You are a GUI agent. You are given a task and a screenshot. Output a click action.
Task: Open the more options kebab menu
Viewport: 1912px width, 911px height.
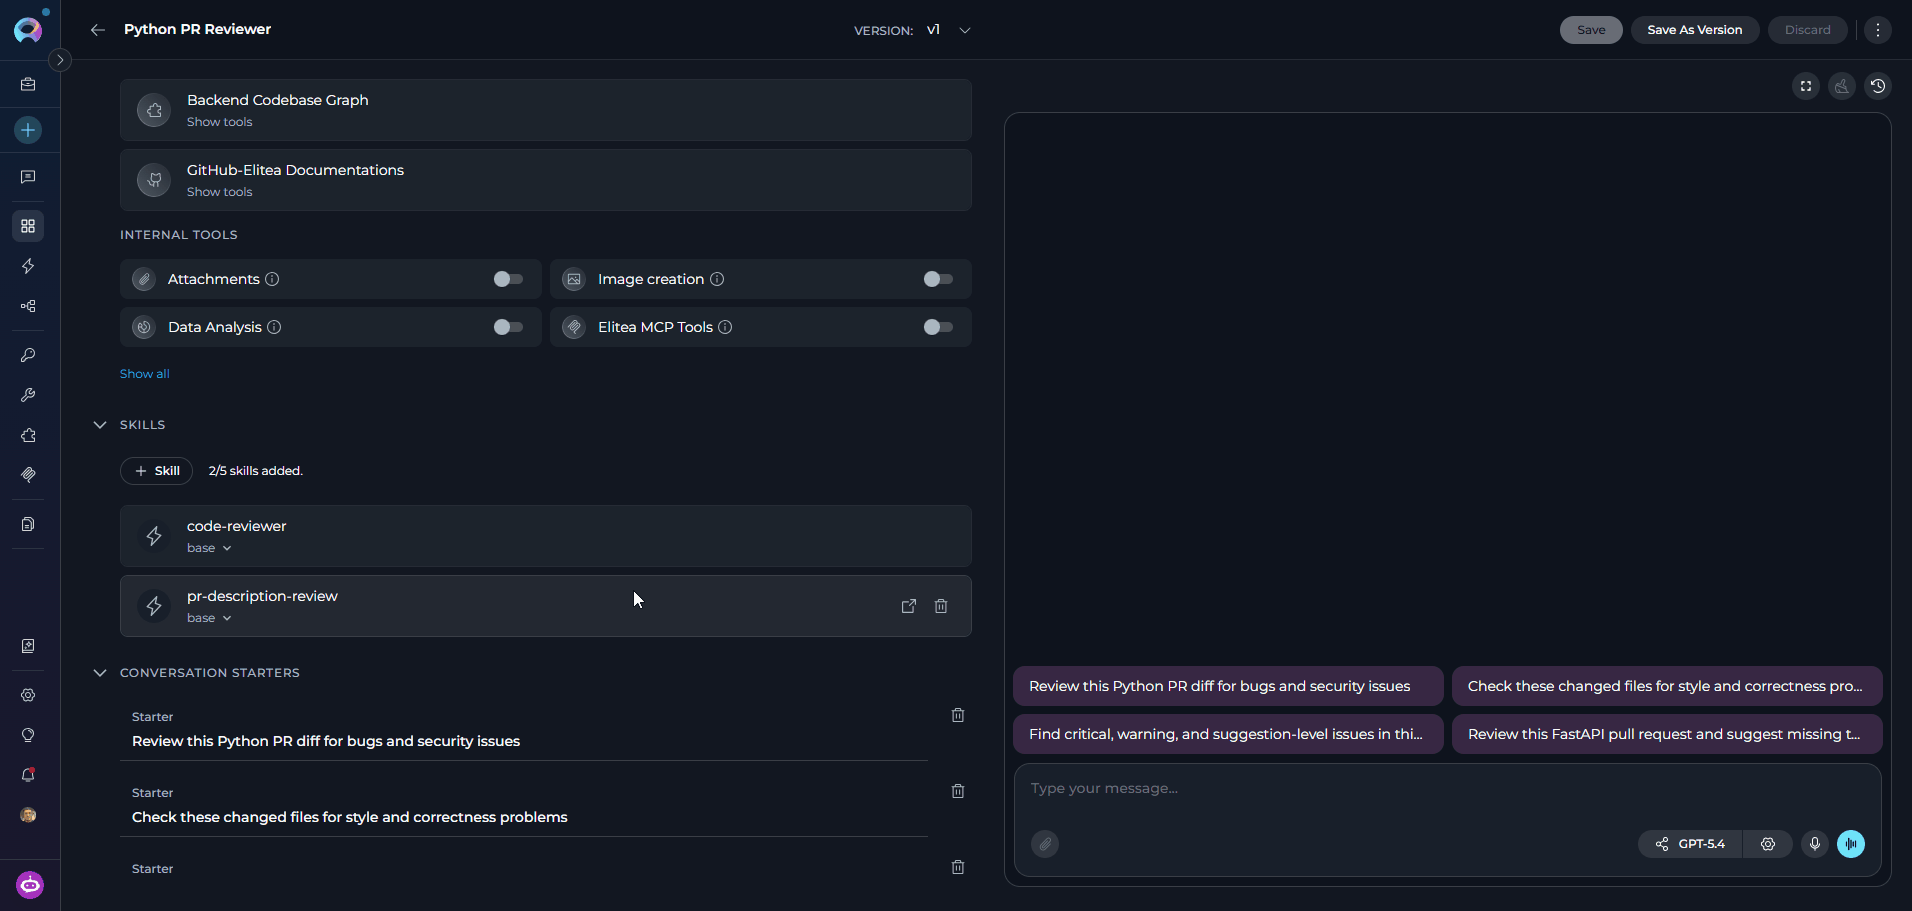(x=1878, y=30)
